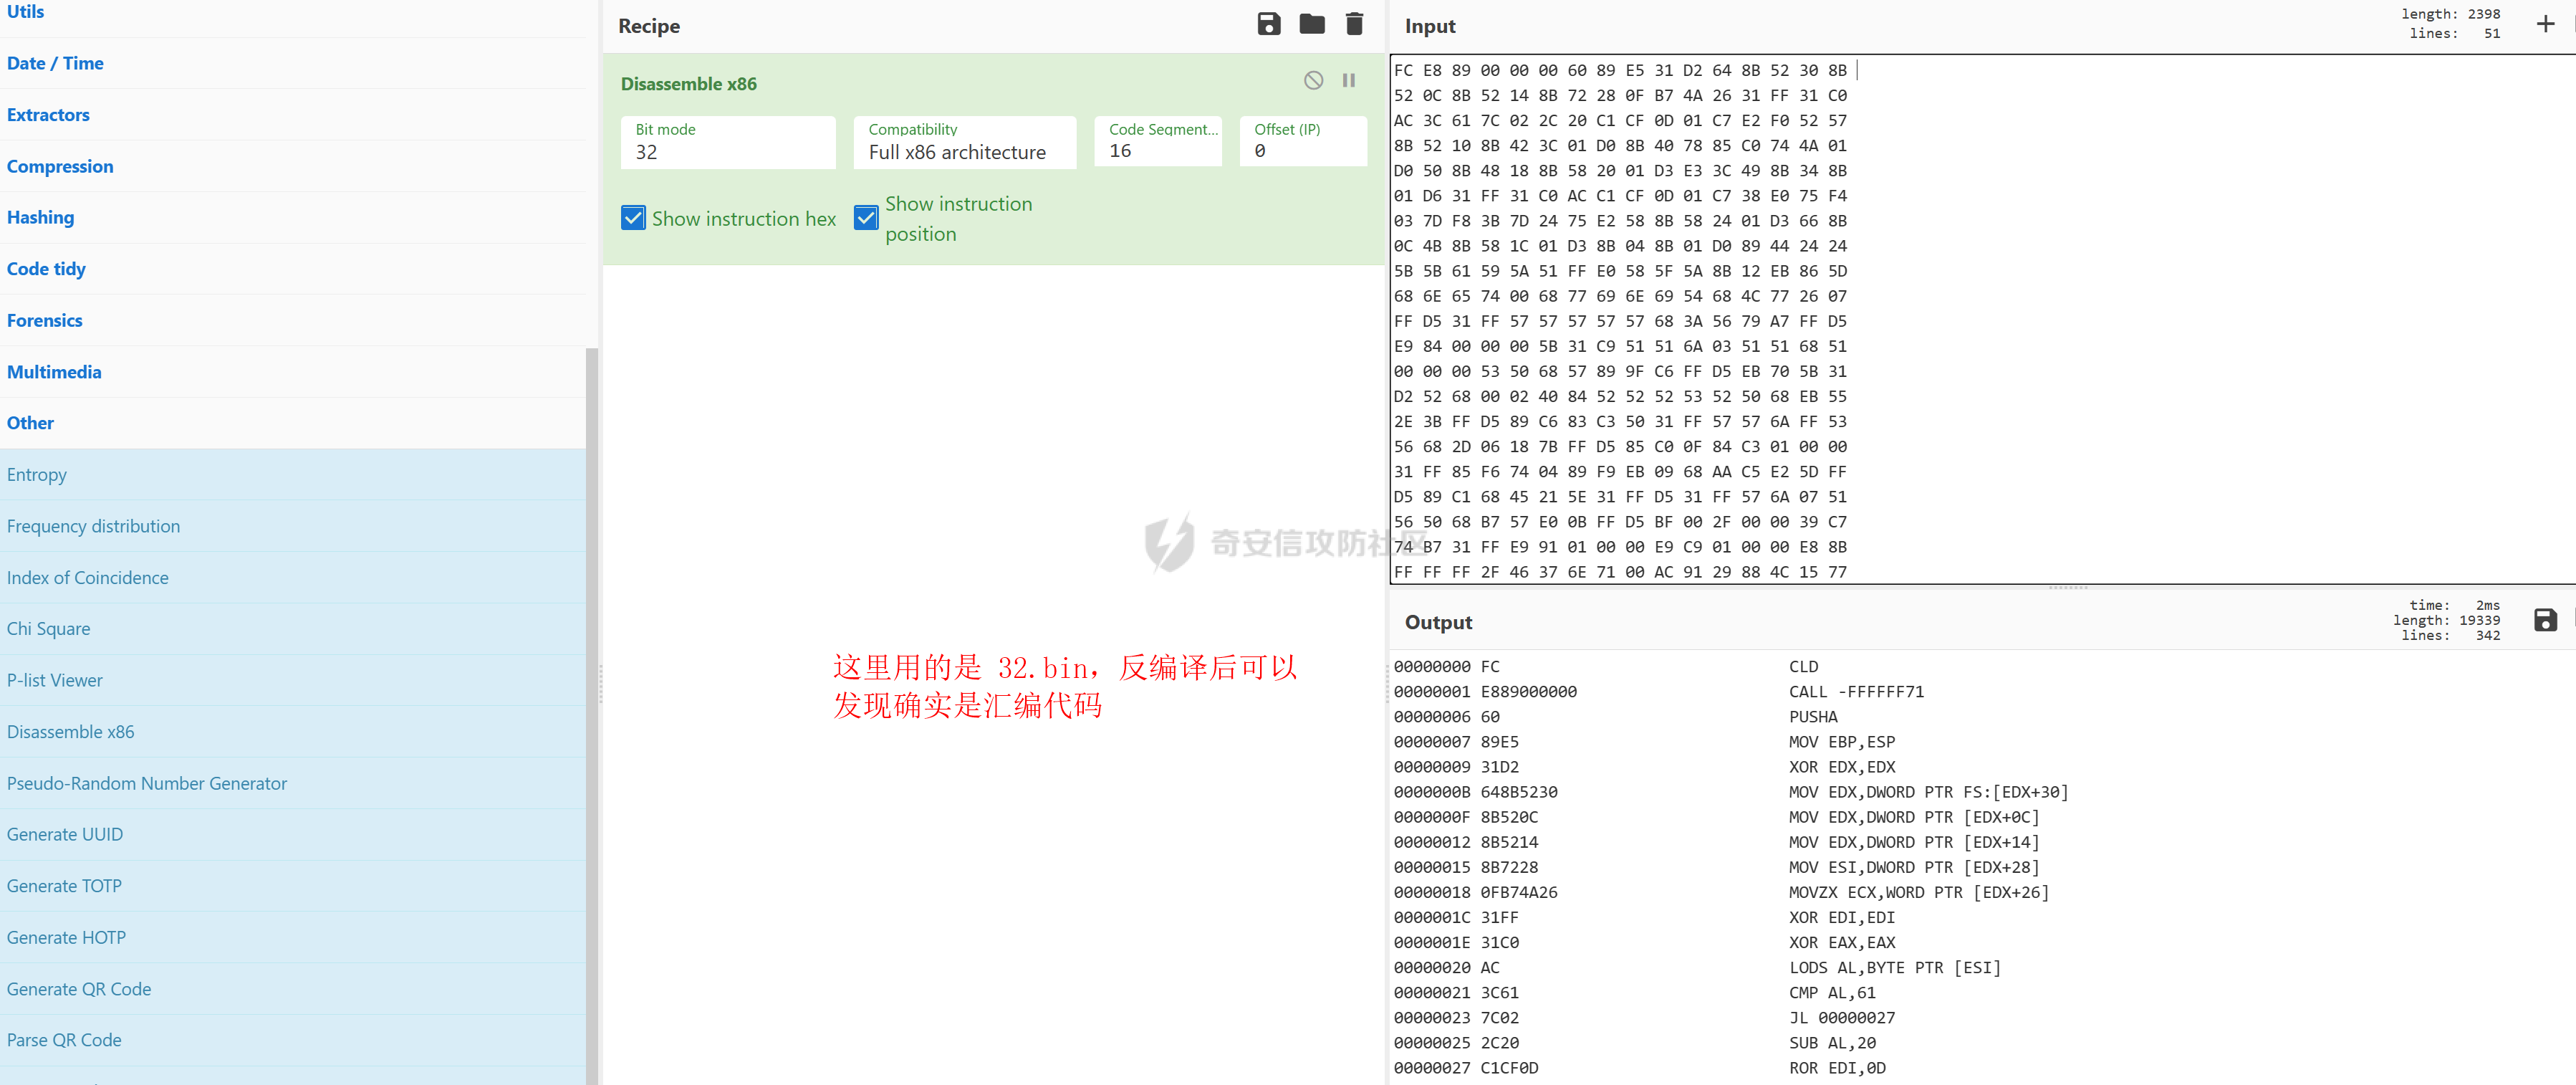Click output line 'CMP AL,61'
Screen dimensions: 2576x1085
(x=1832, y=993)
